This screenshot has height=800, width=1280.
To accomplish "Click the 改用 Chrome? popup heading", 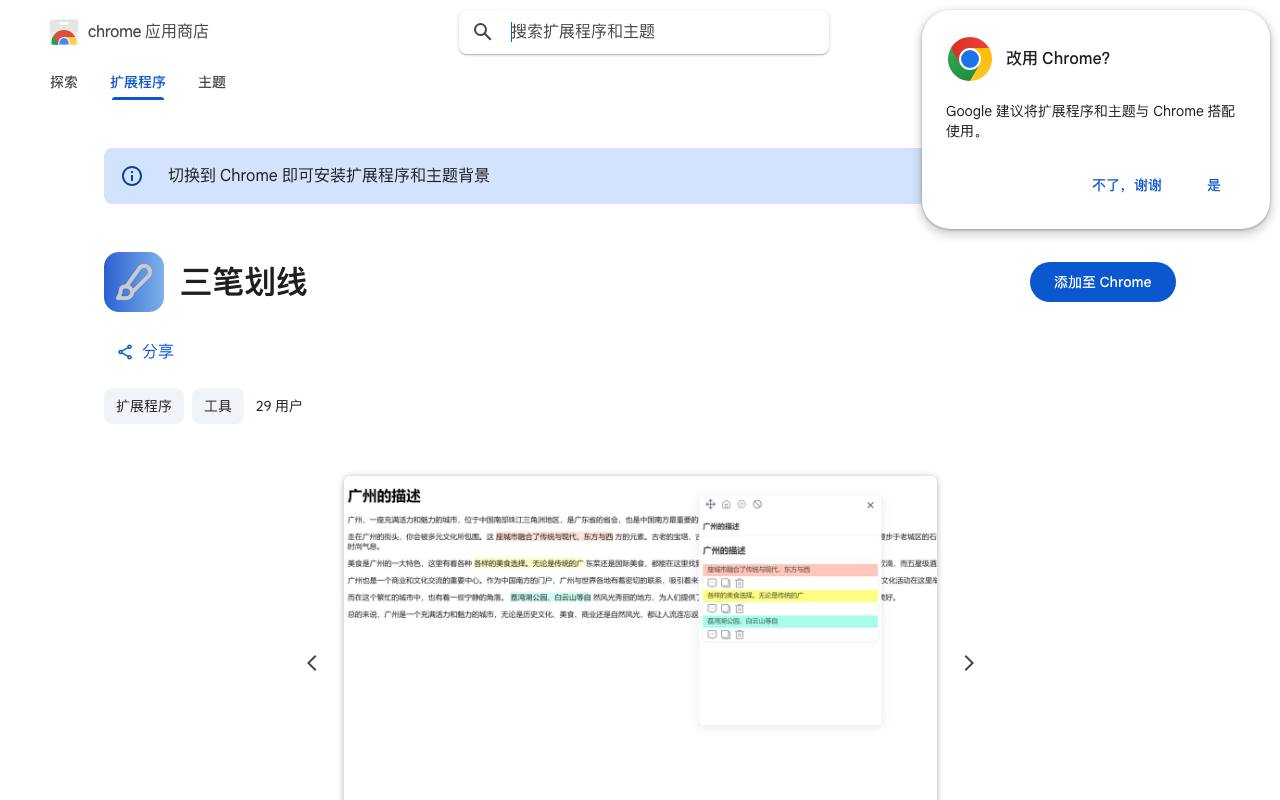I will 1058,59.
